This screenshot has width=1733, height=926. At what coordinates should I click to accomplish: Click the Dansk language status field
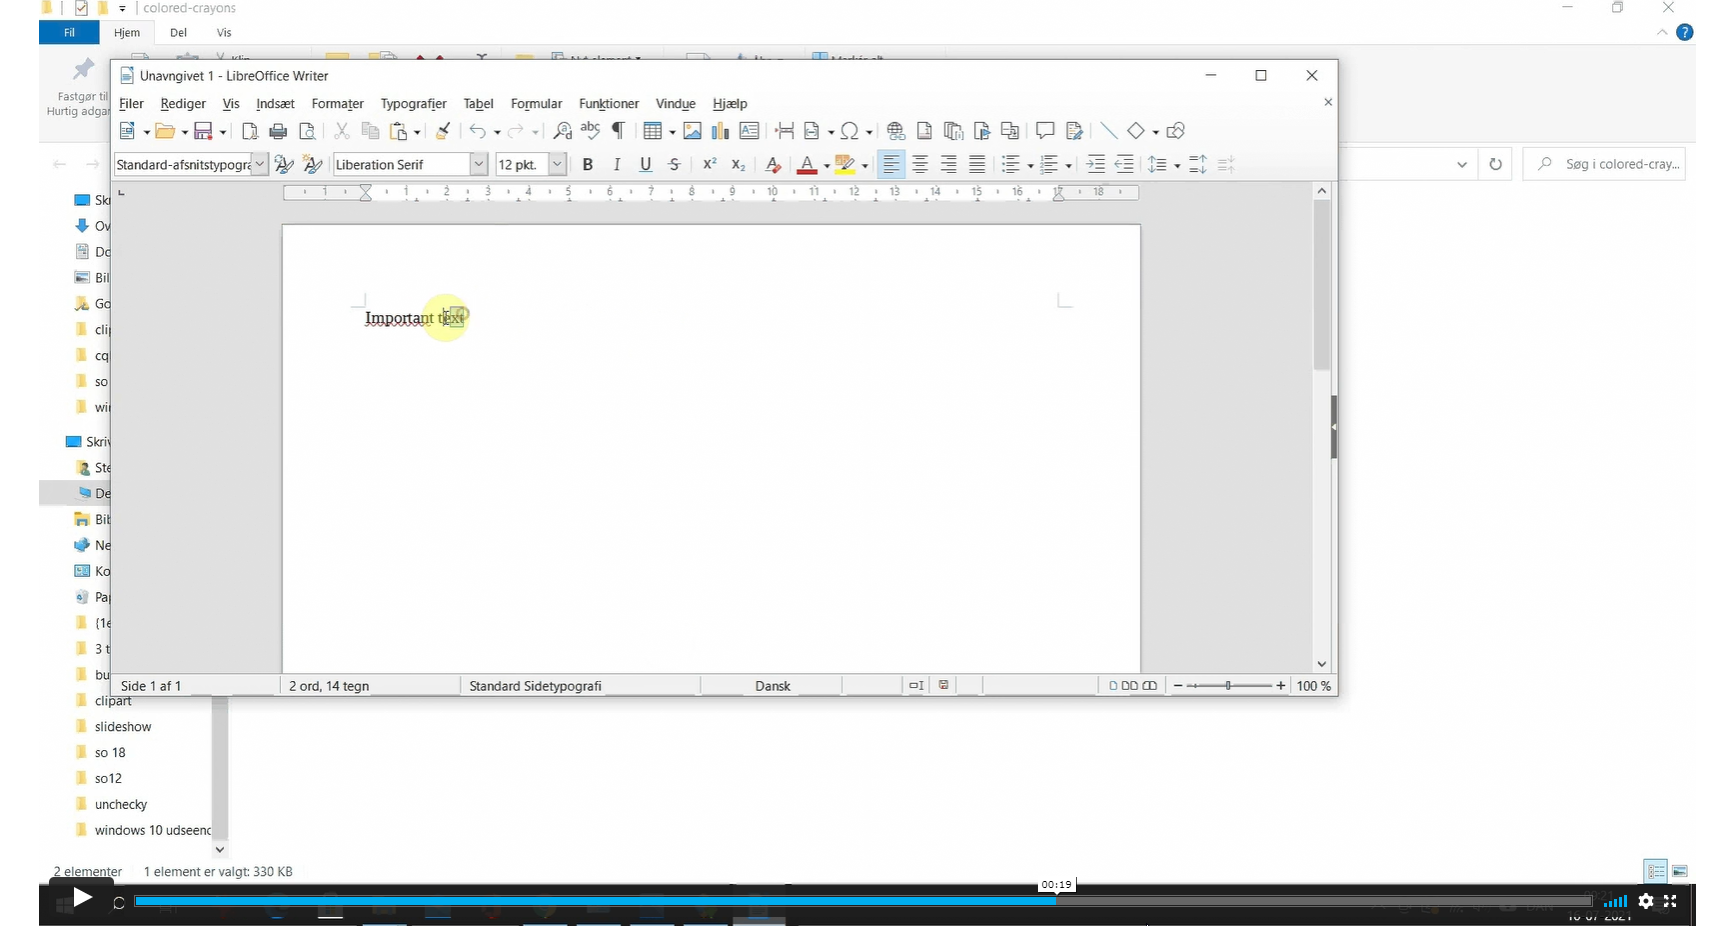(x=772, y=686)
